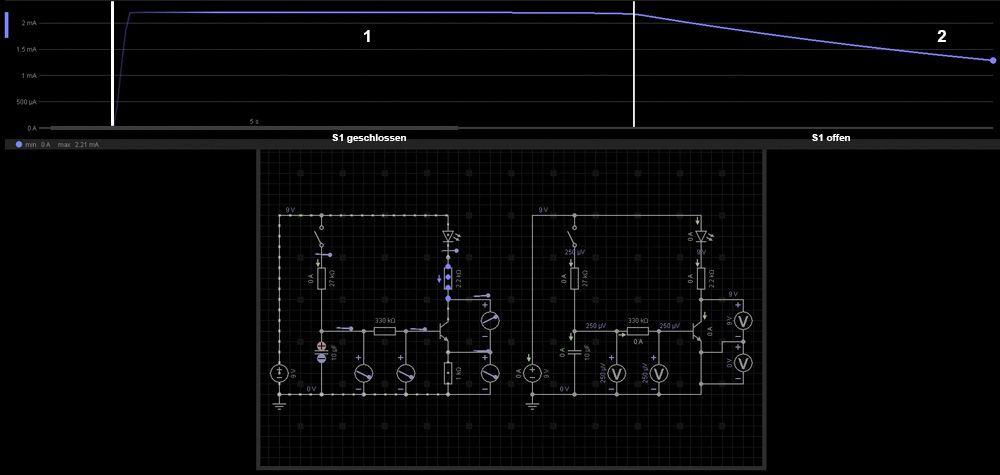Click the endpoint dot of the current trace
The height and width of the screenshot is (475, 1000).
click(992, 60)
